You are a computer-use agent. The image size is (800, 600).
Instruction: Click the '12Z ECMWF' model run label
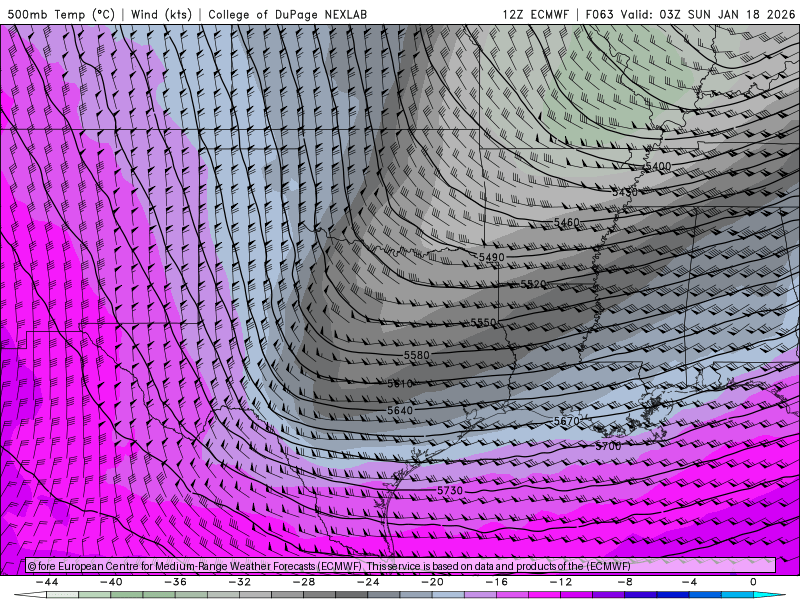(535, 14)
